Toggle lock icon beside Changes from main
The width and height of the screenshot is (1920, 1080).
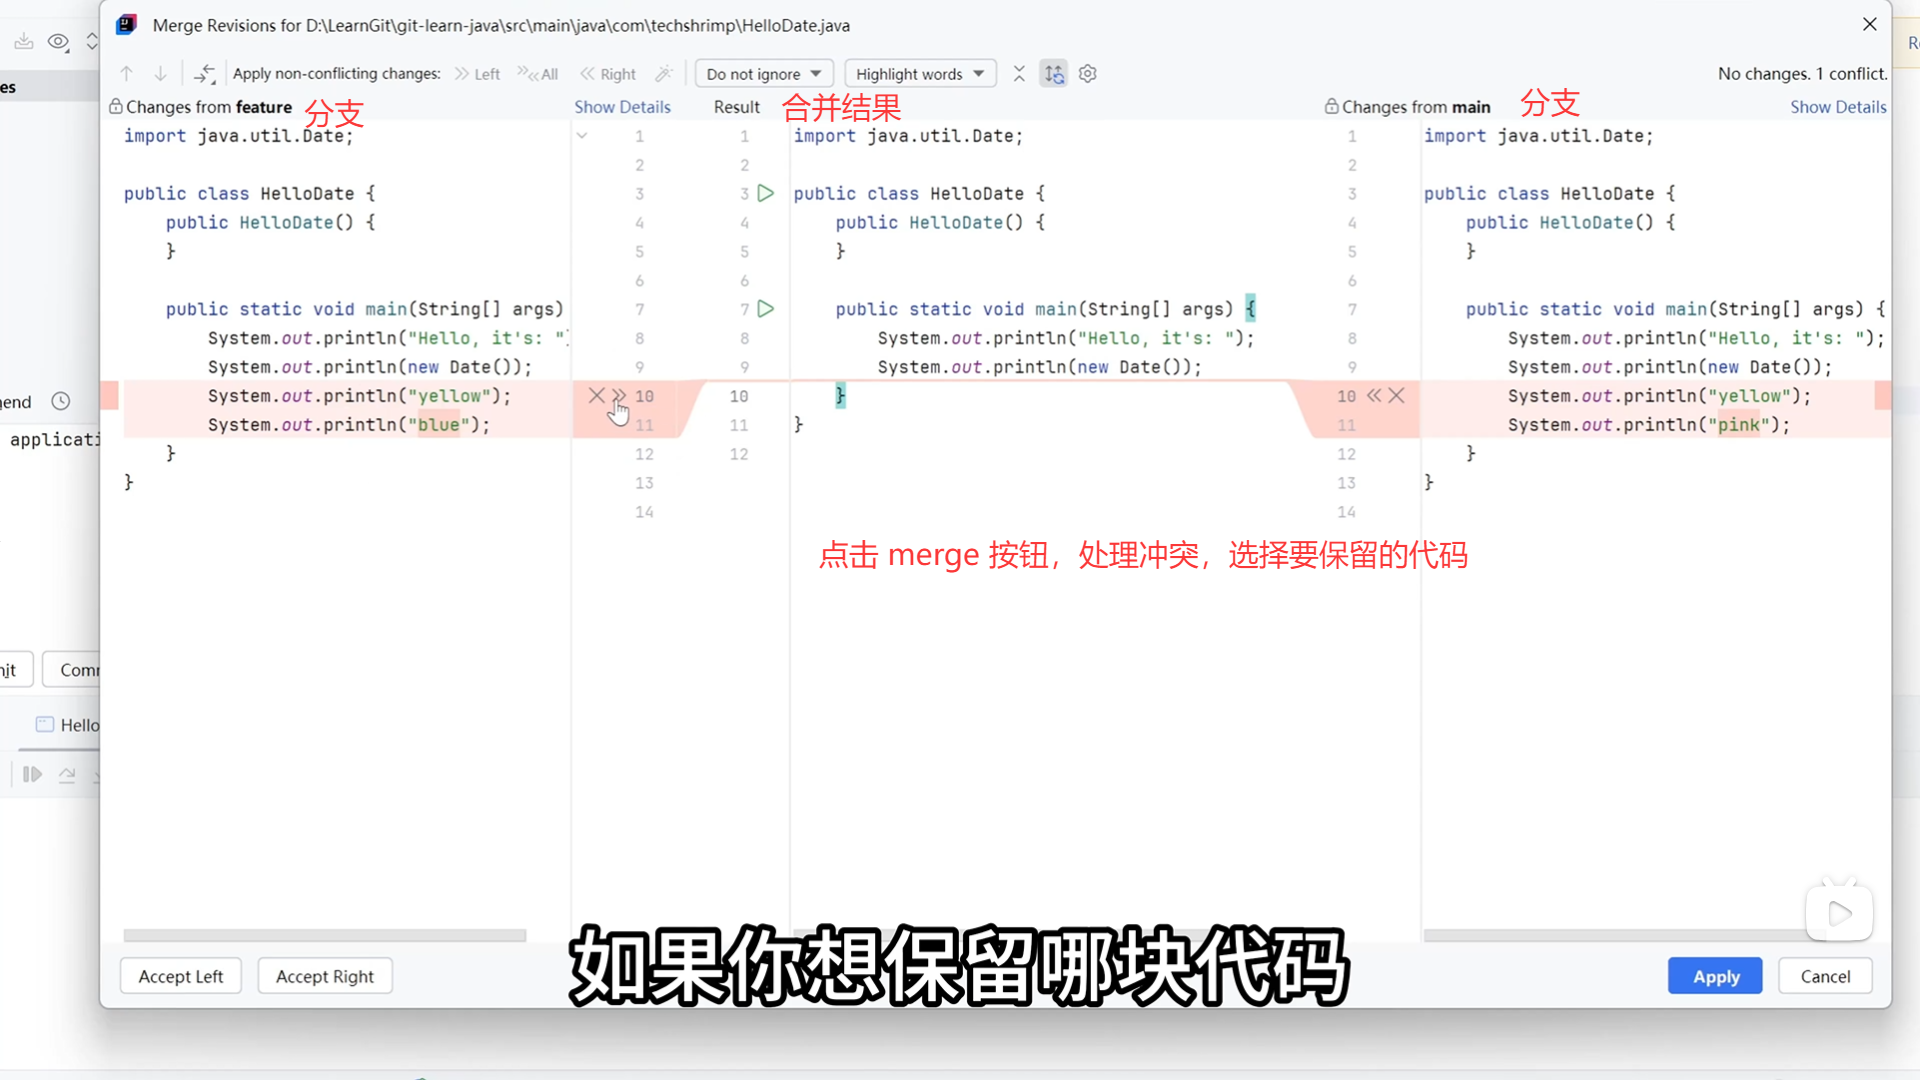point(1331,106)
